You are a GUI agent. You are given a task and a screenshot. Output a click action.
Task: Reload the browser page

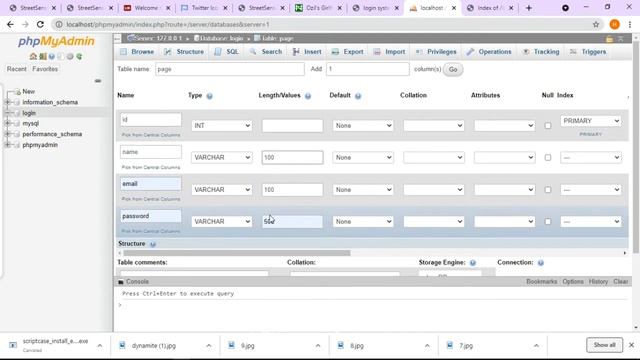[40, 24]
